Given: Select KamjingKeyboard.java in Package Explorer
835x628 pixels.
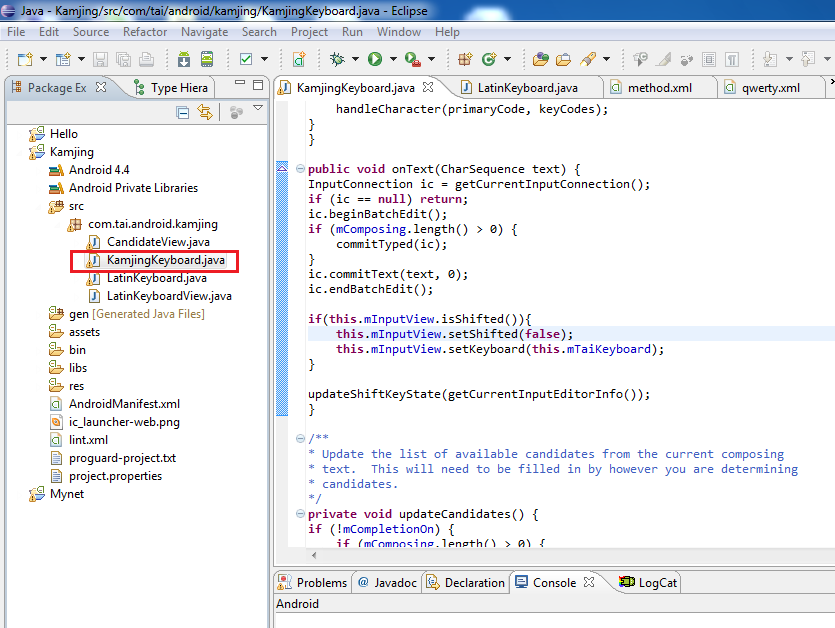Looking at the screenshot, I should point(155,260).
